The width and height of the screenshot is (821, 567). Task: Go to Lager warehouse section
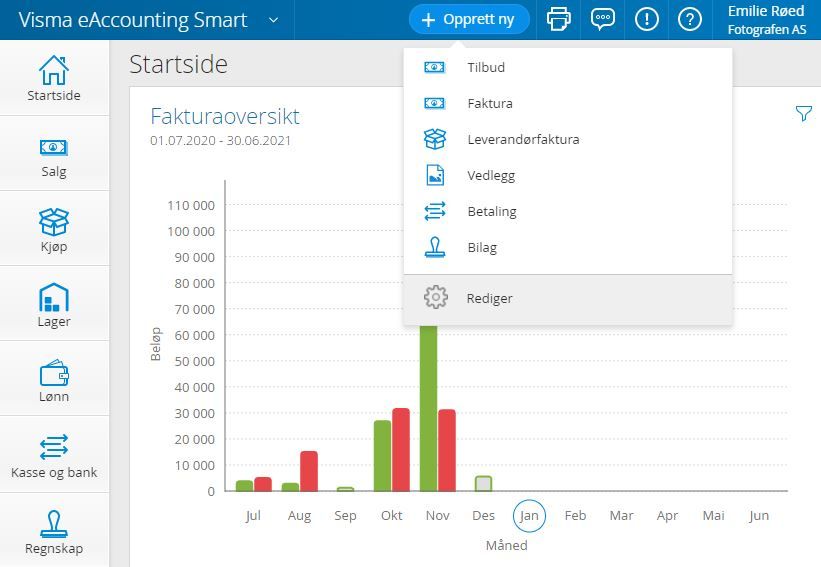(54, 304)
